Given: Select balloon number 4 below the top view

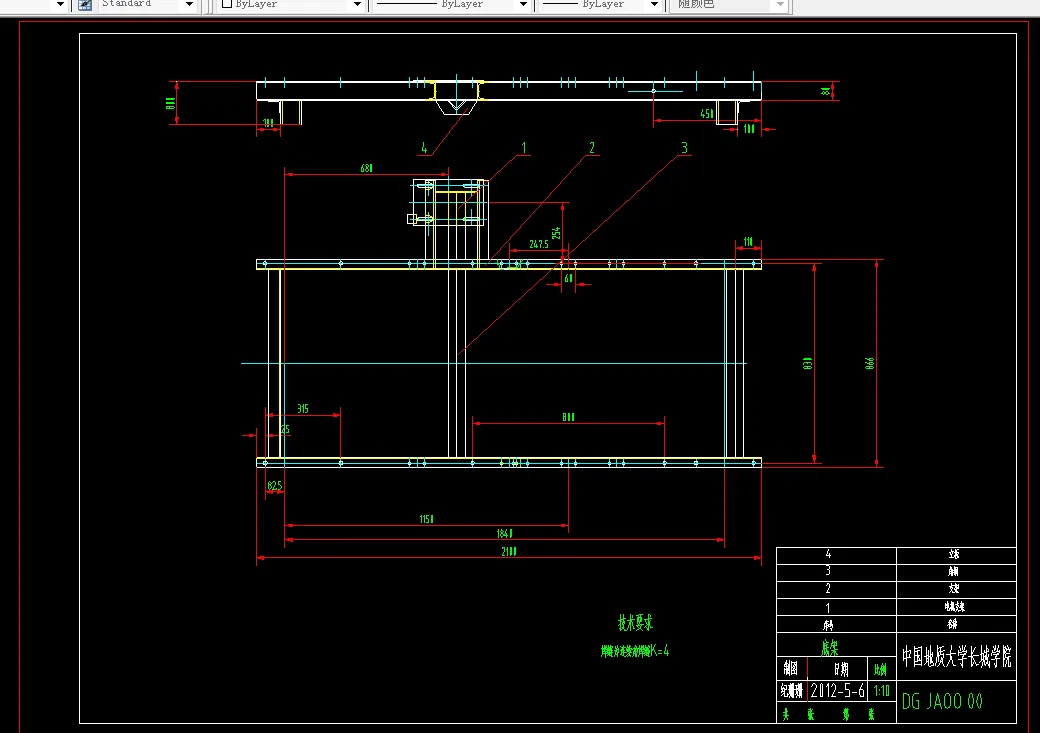Looking at the screenshot, I should [424, 148].
